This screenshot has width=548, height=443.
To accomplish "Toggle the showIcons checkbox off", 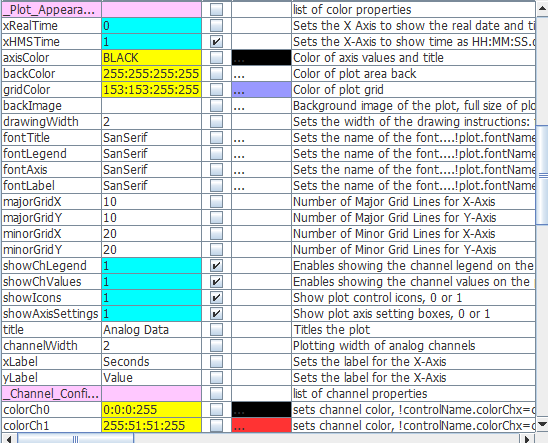I will 216,298.
